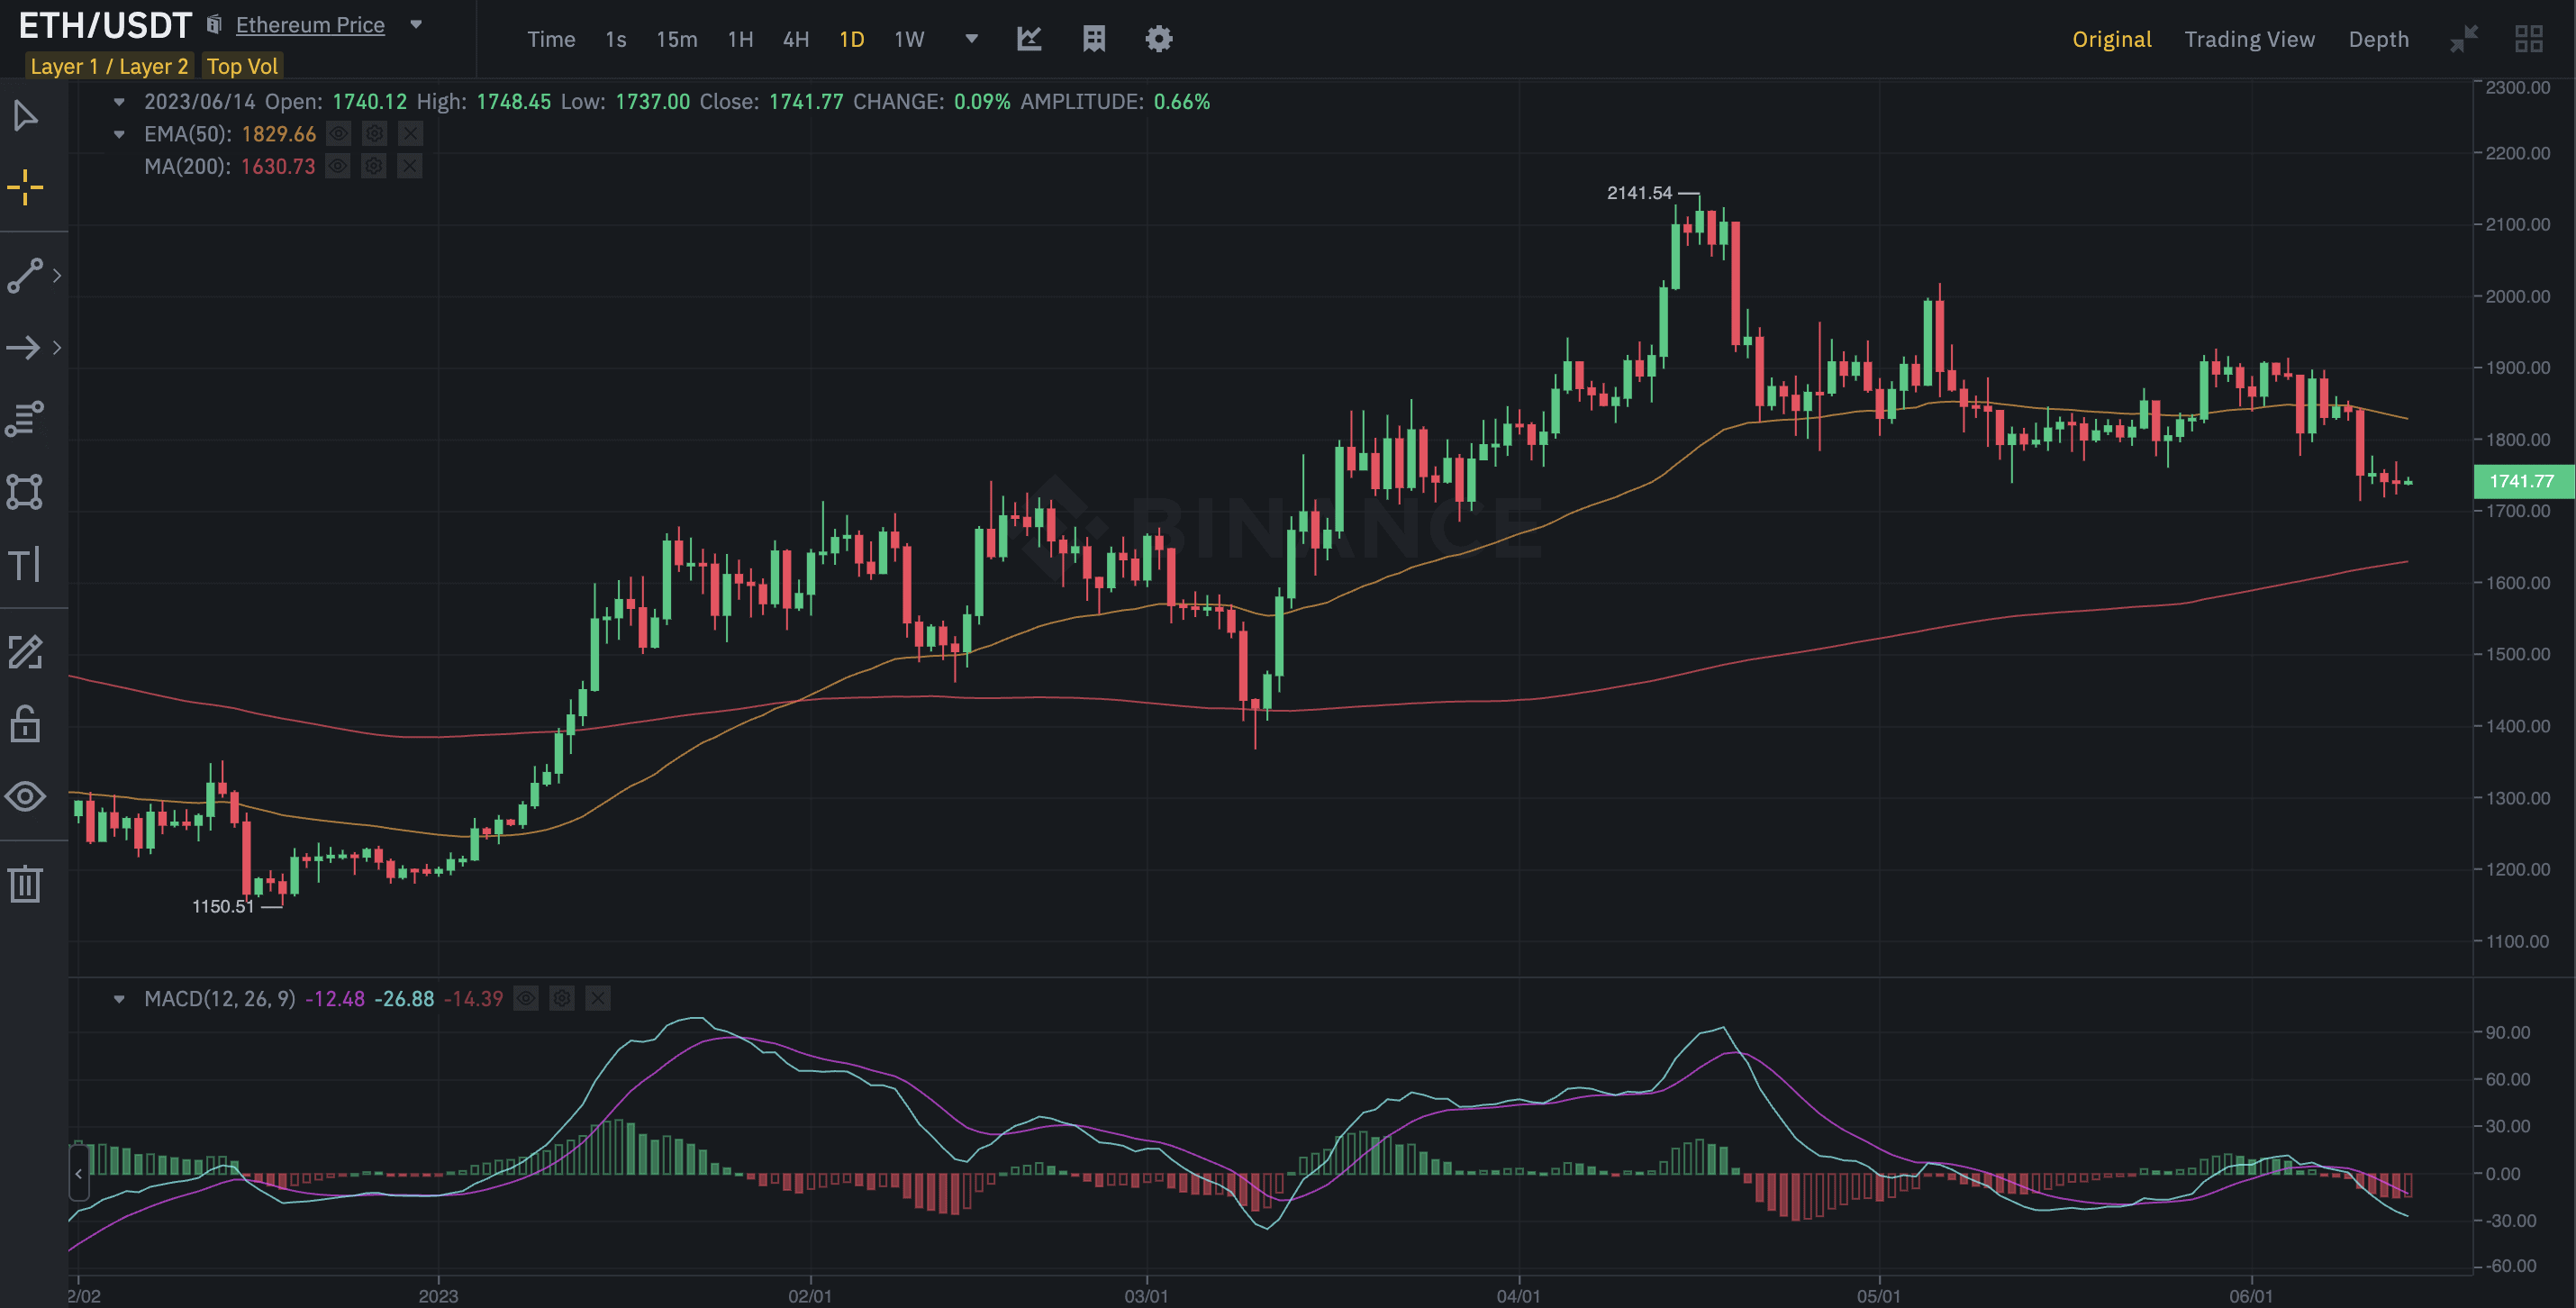Screen dimensions: 2576x1308
Task: Open the Ethereum Price link
Action: click(310, 25)
